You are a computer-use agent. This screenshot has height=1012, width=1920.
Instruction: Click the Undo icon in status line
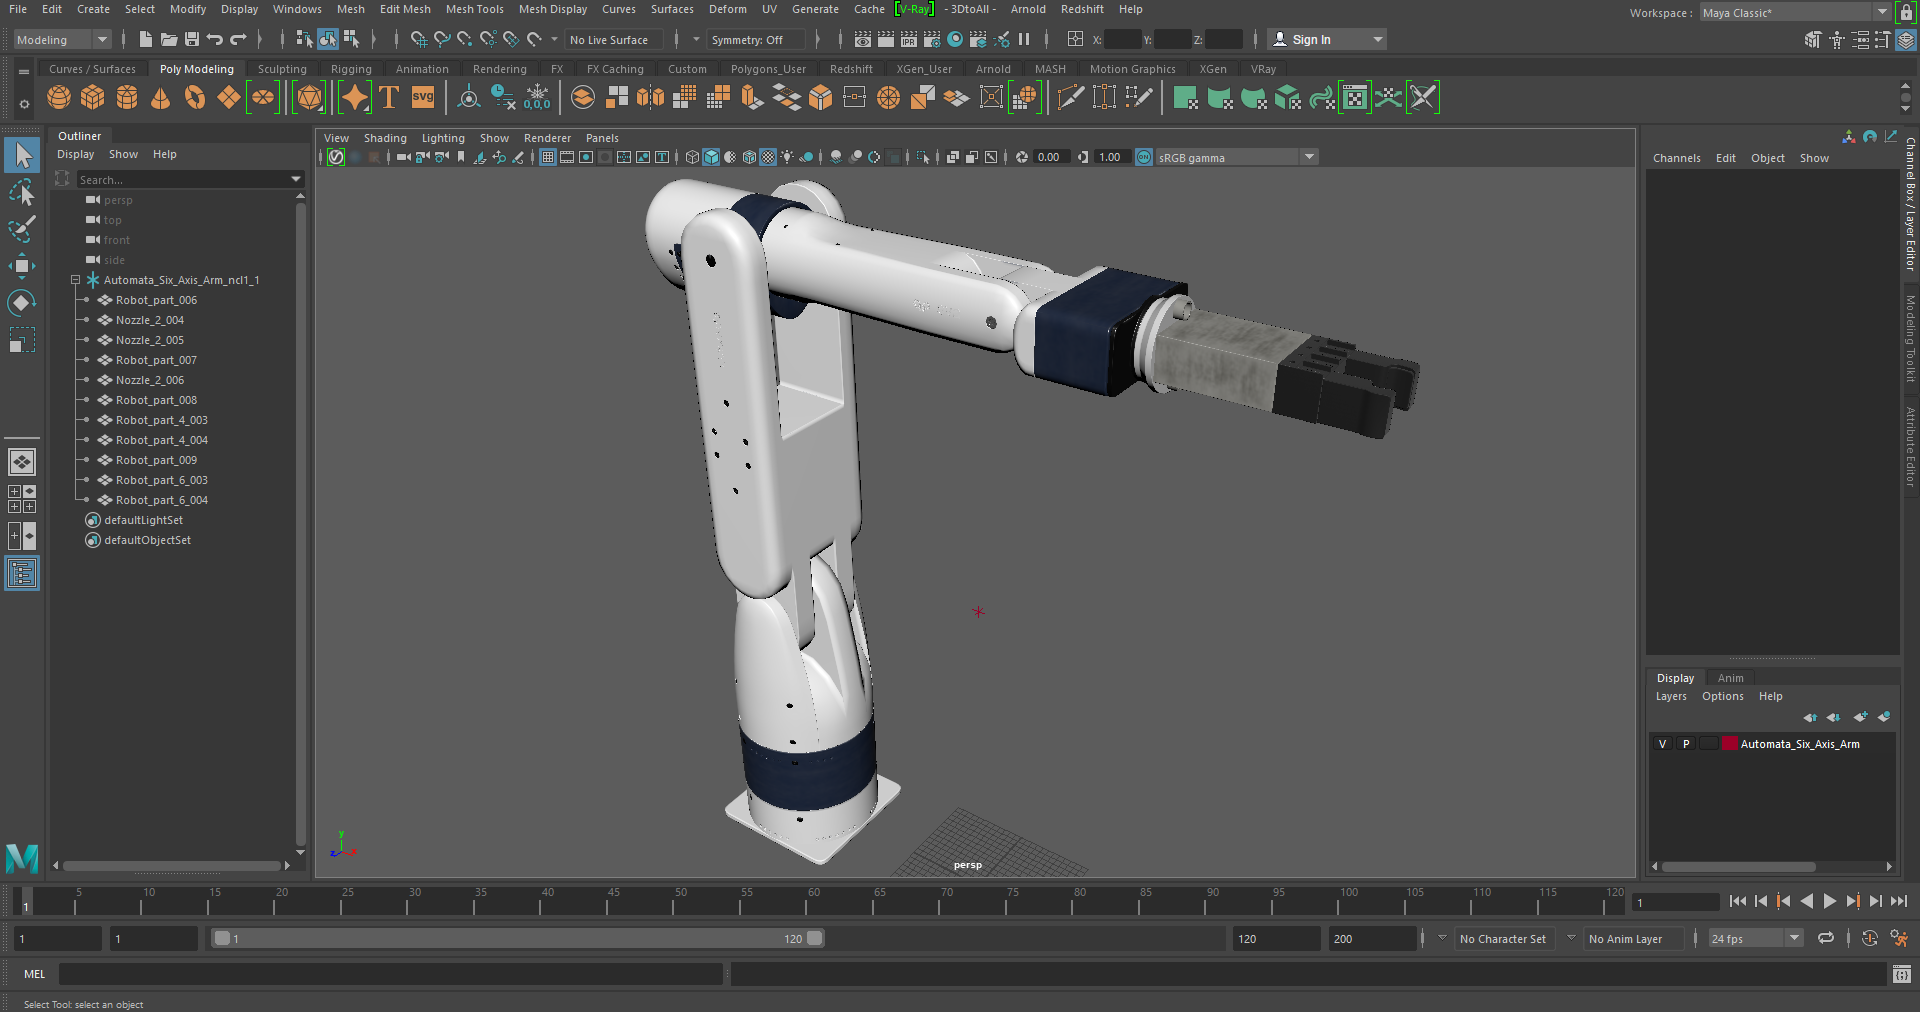pos(214,39)
